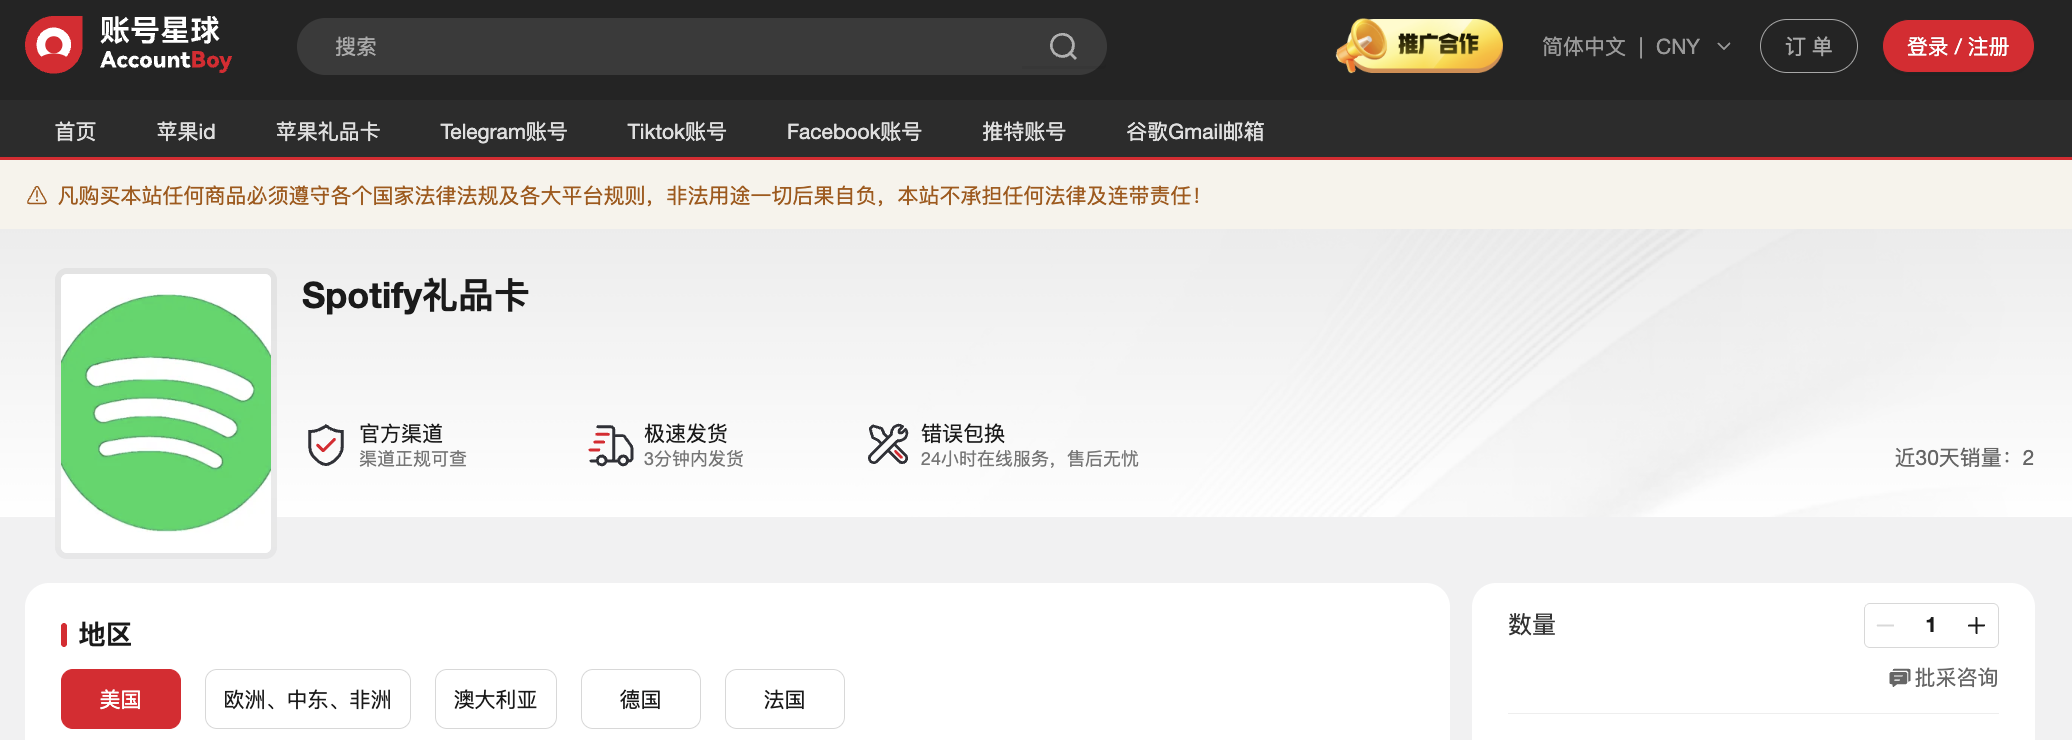Screen dimensions: 2072x740
Task: Open bulk purchase inquiry chat icon
Action: [x=1898, y=678]
